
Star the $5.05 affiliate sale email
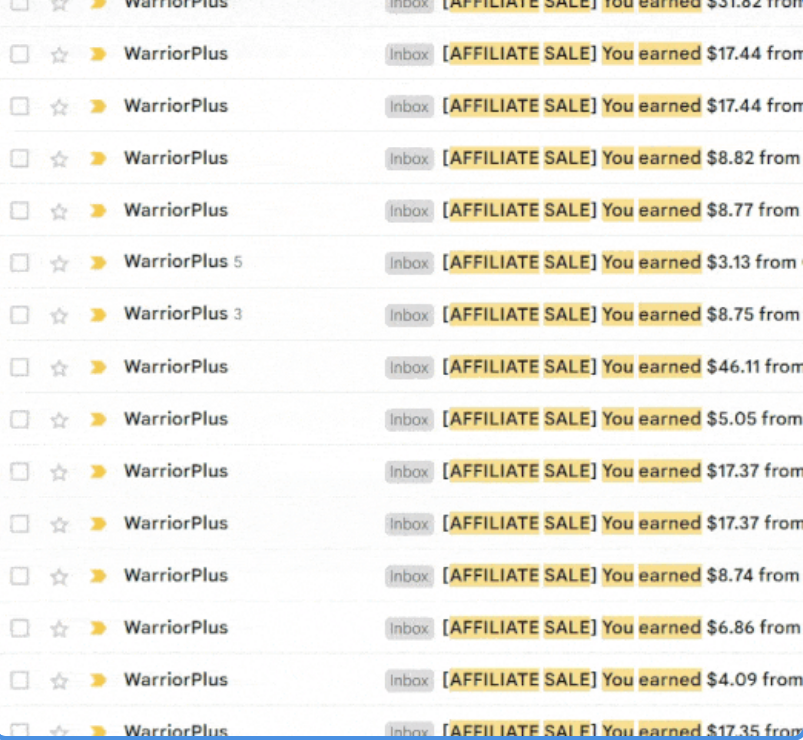(x=59, y=420)
